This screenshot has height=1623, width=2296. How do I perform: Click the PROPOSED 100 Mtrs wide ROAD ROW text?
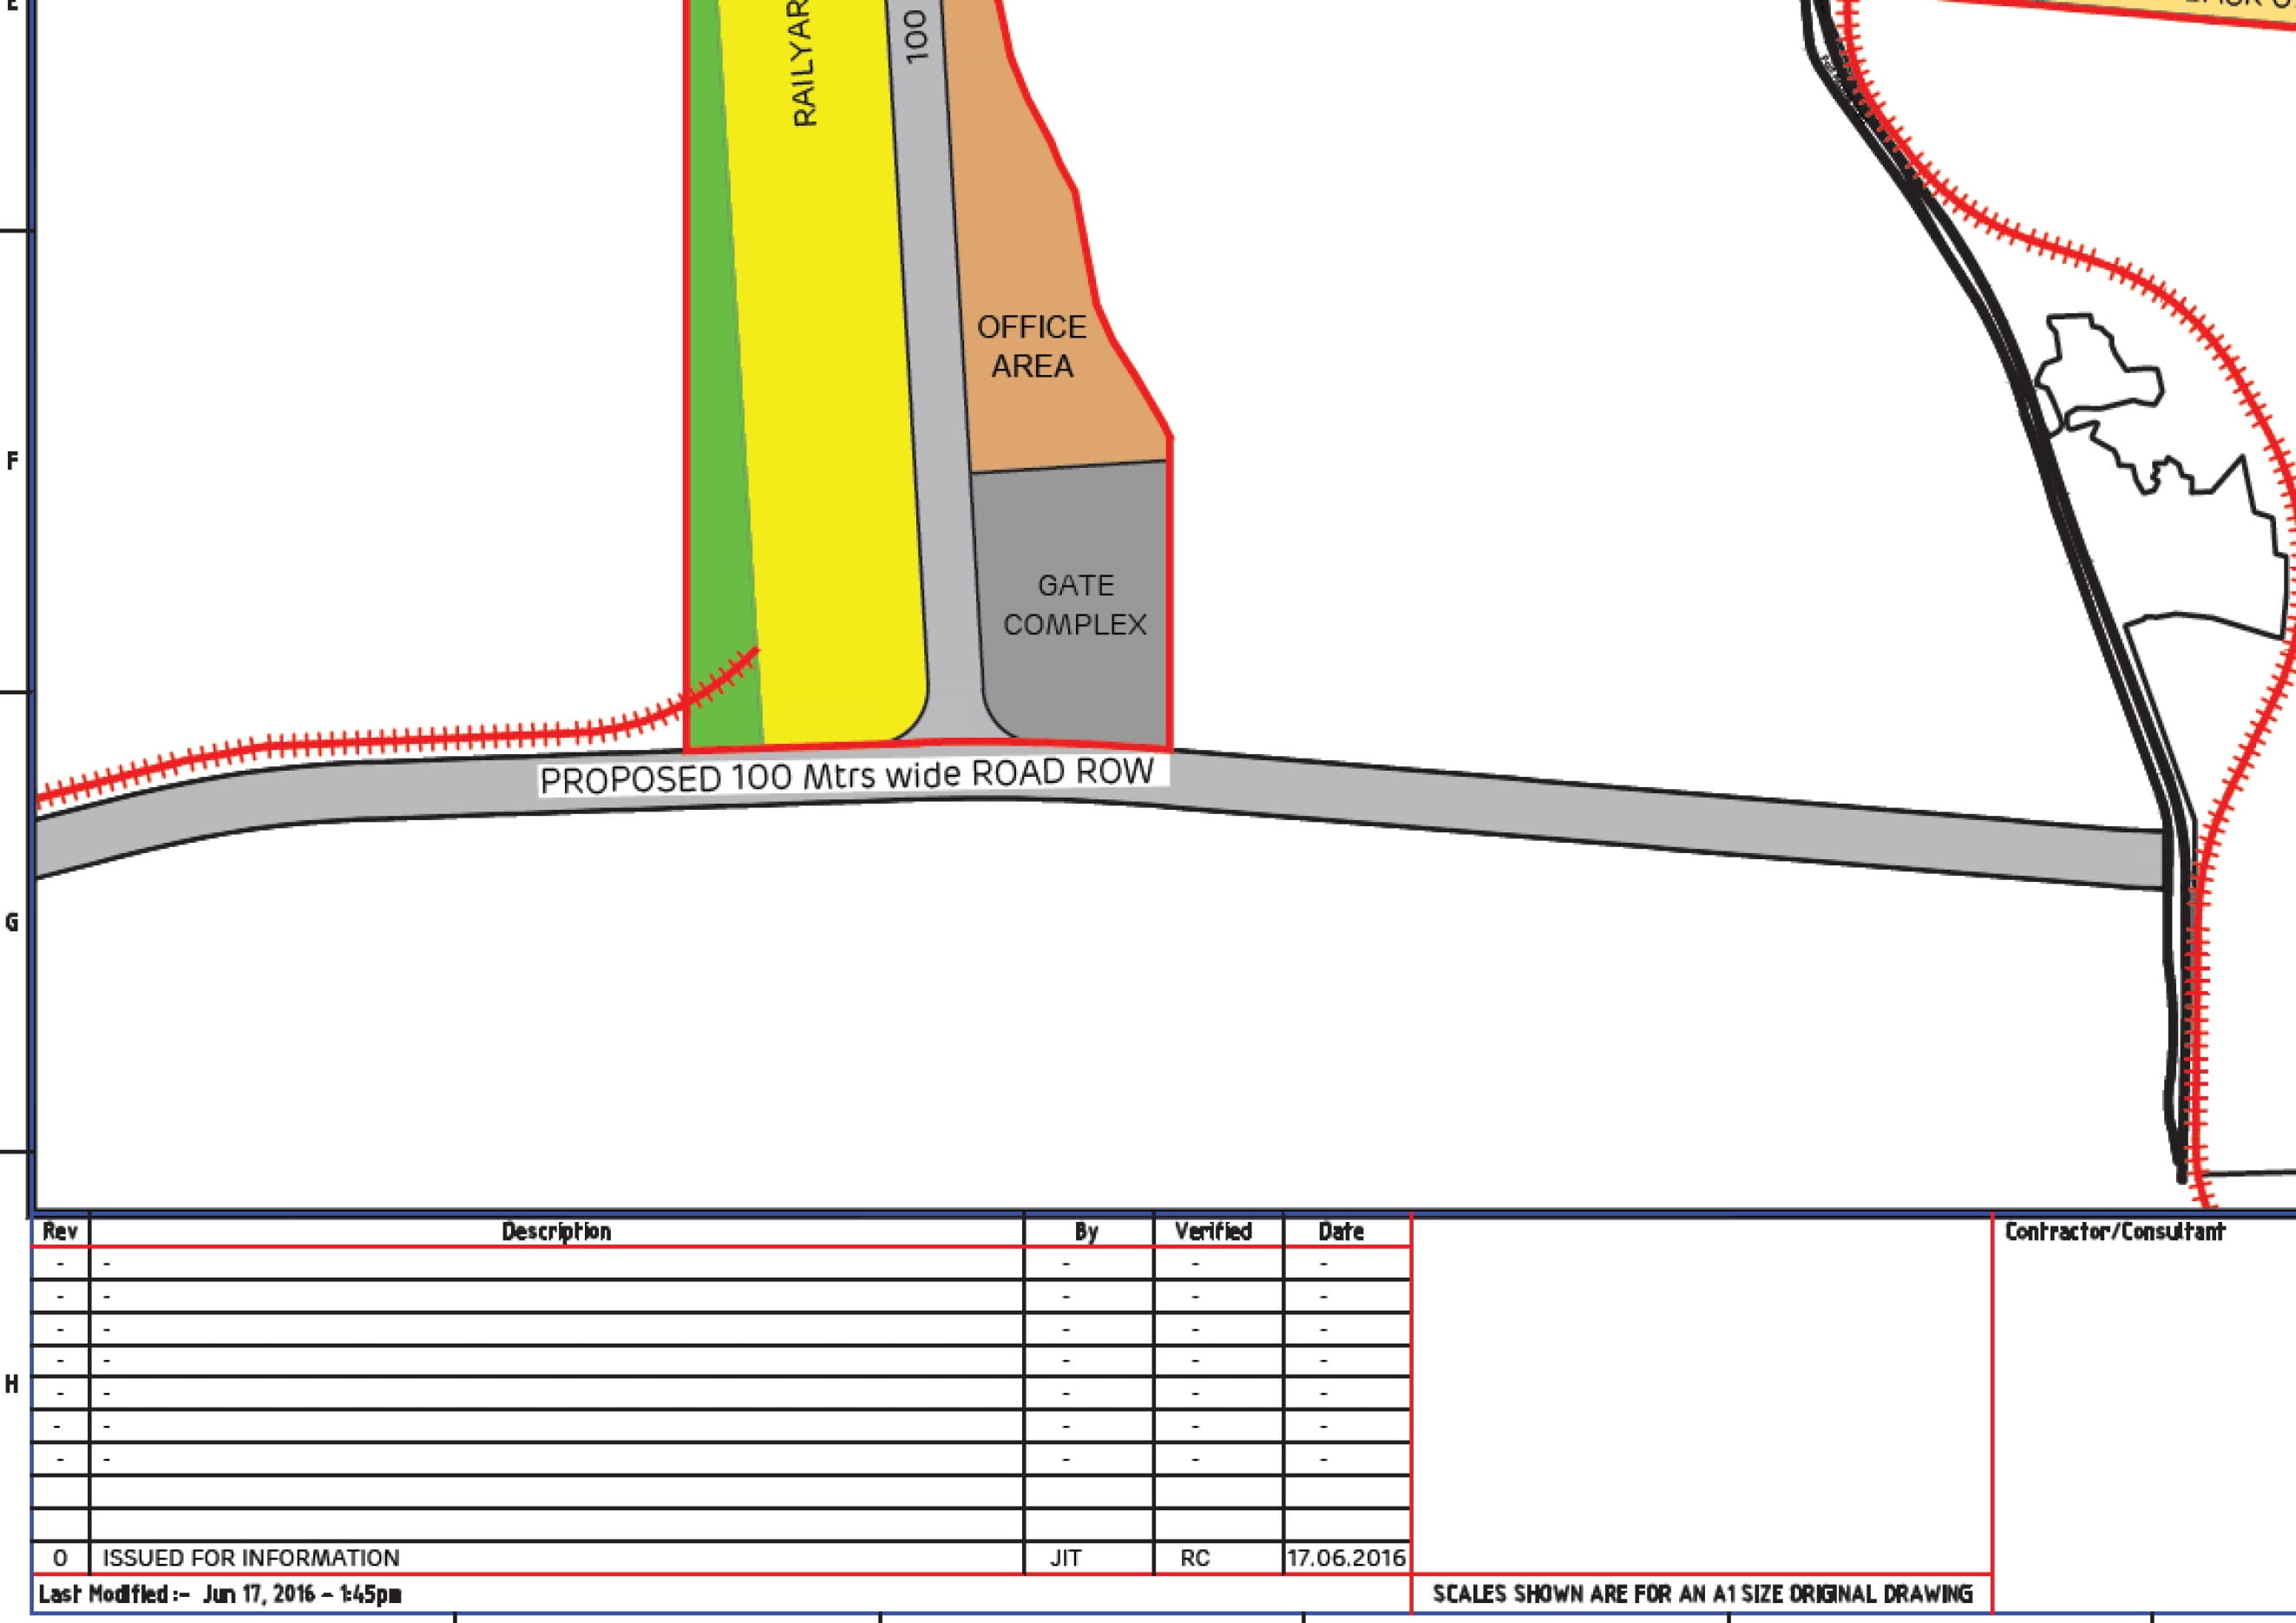pyautogui.click(x=846, y=777)
